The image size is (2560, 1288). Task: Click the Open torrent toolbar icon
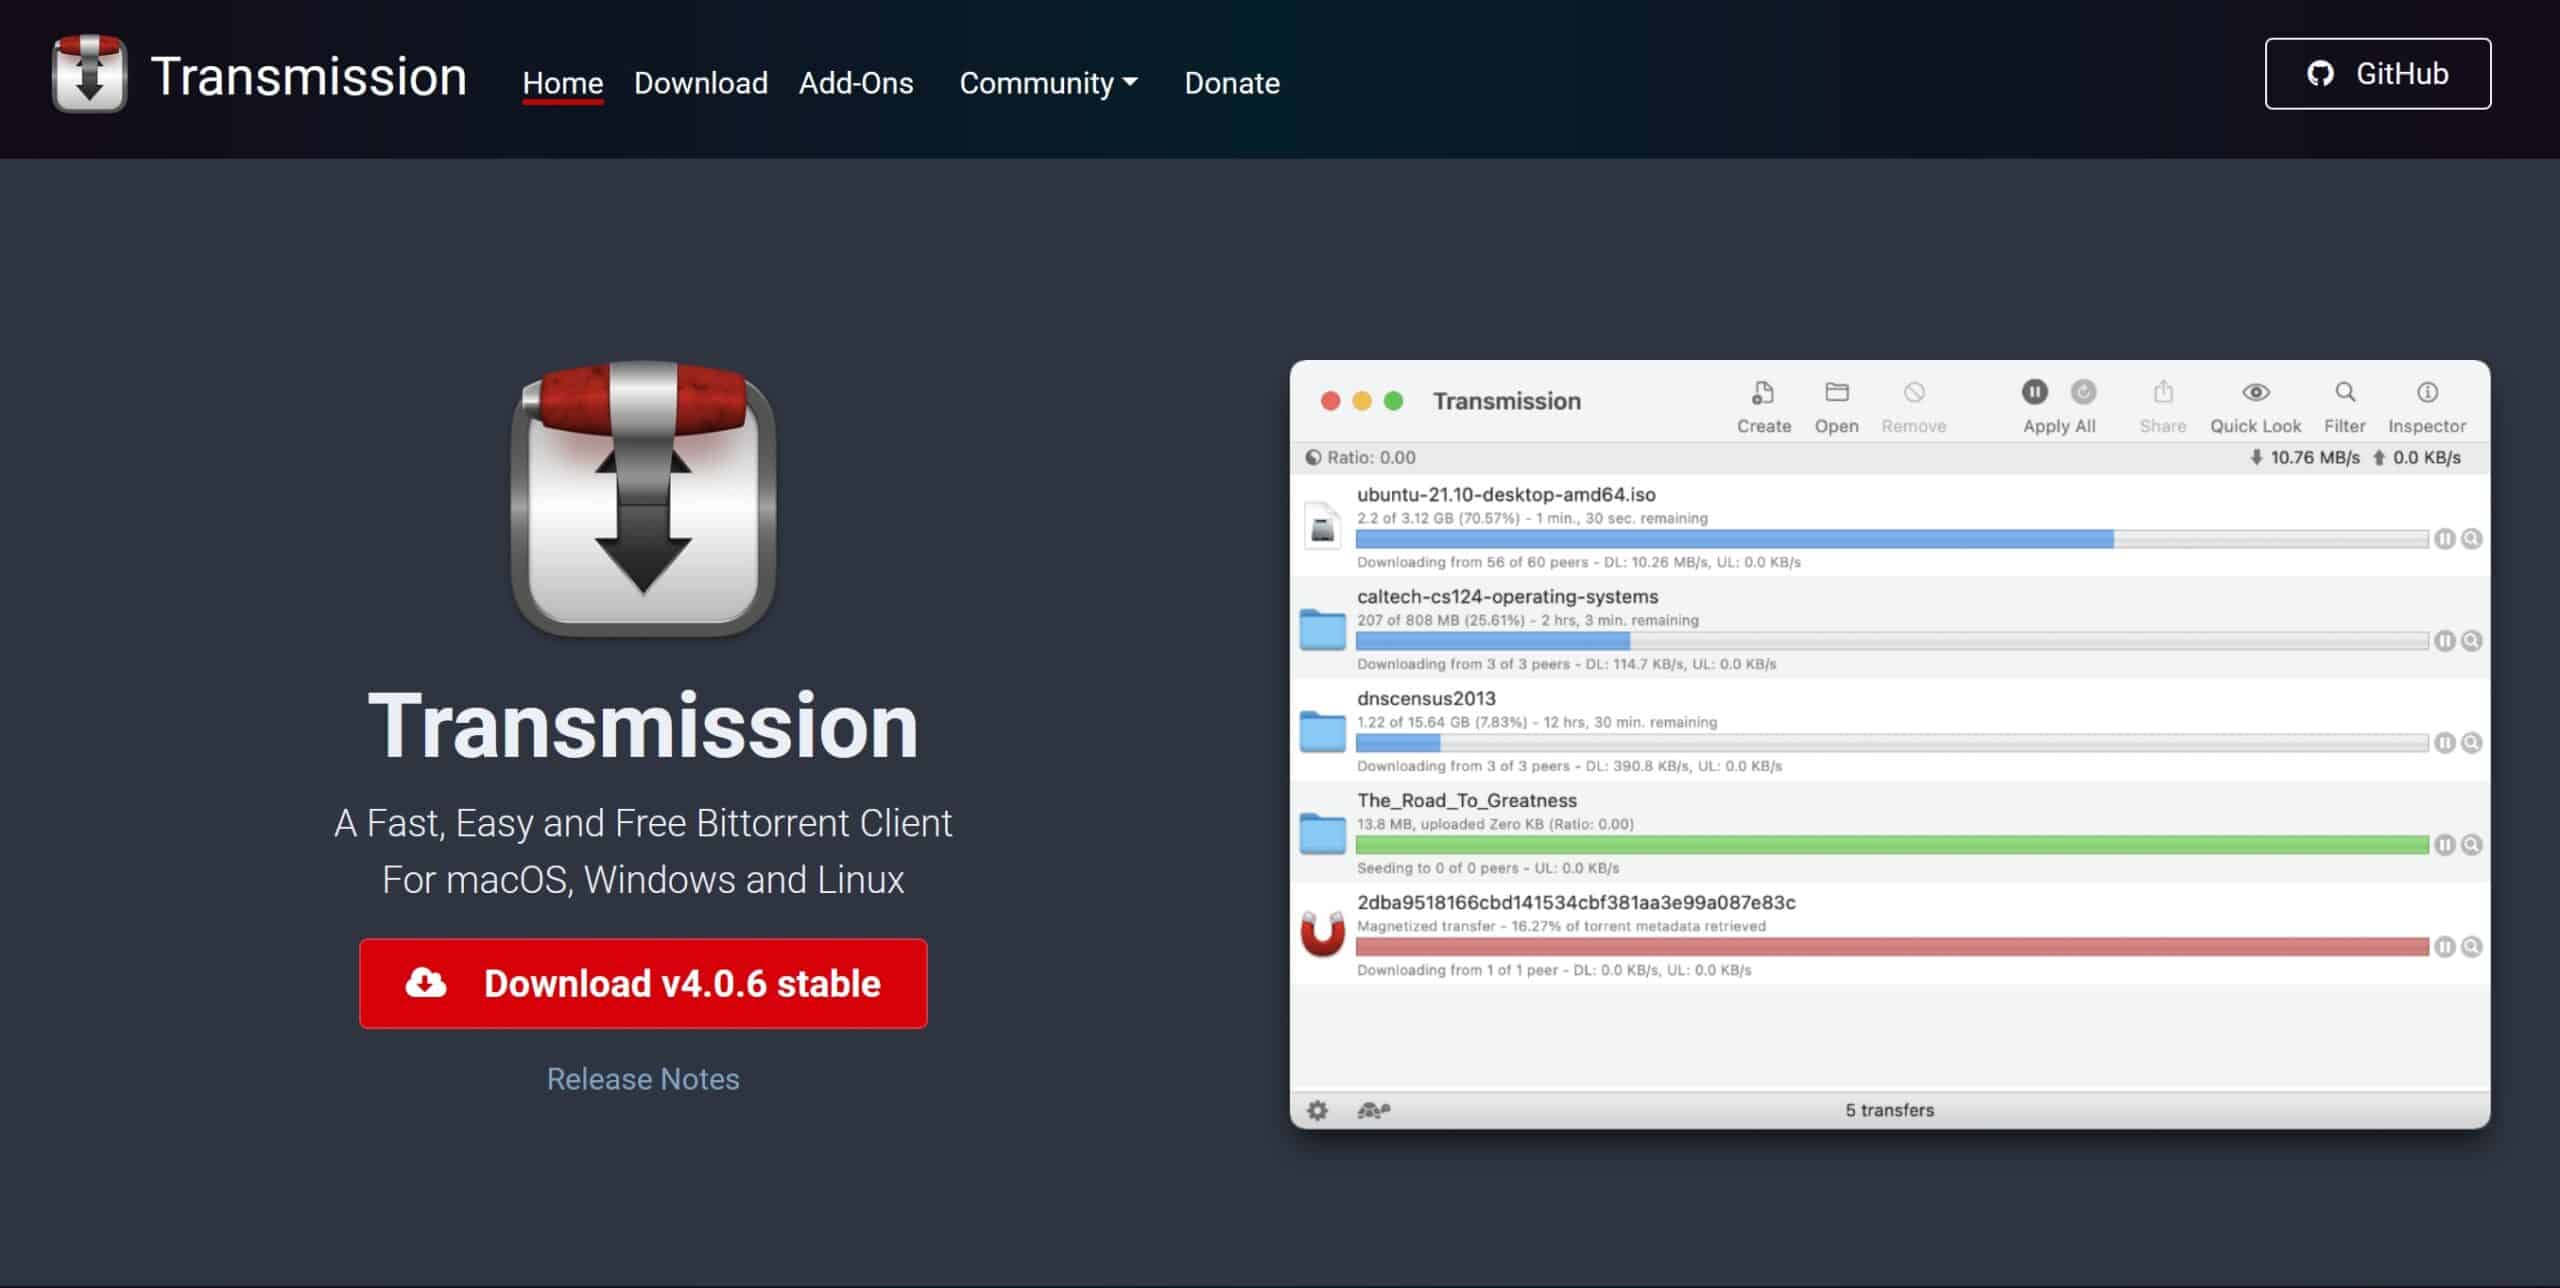click(1837, 392)
